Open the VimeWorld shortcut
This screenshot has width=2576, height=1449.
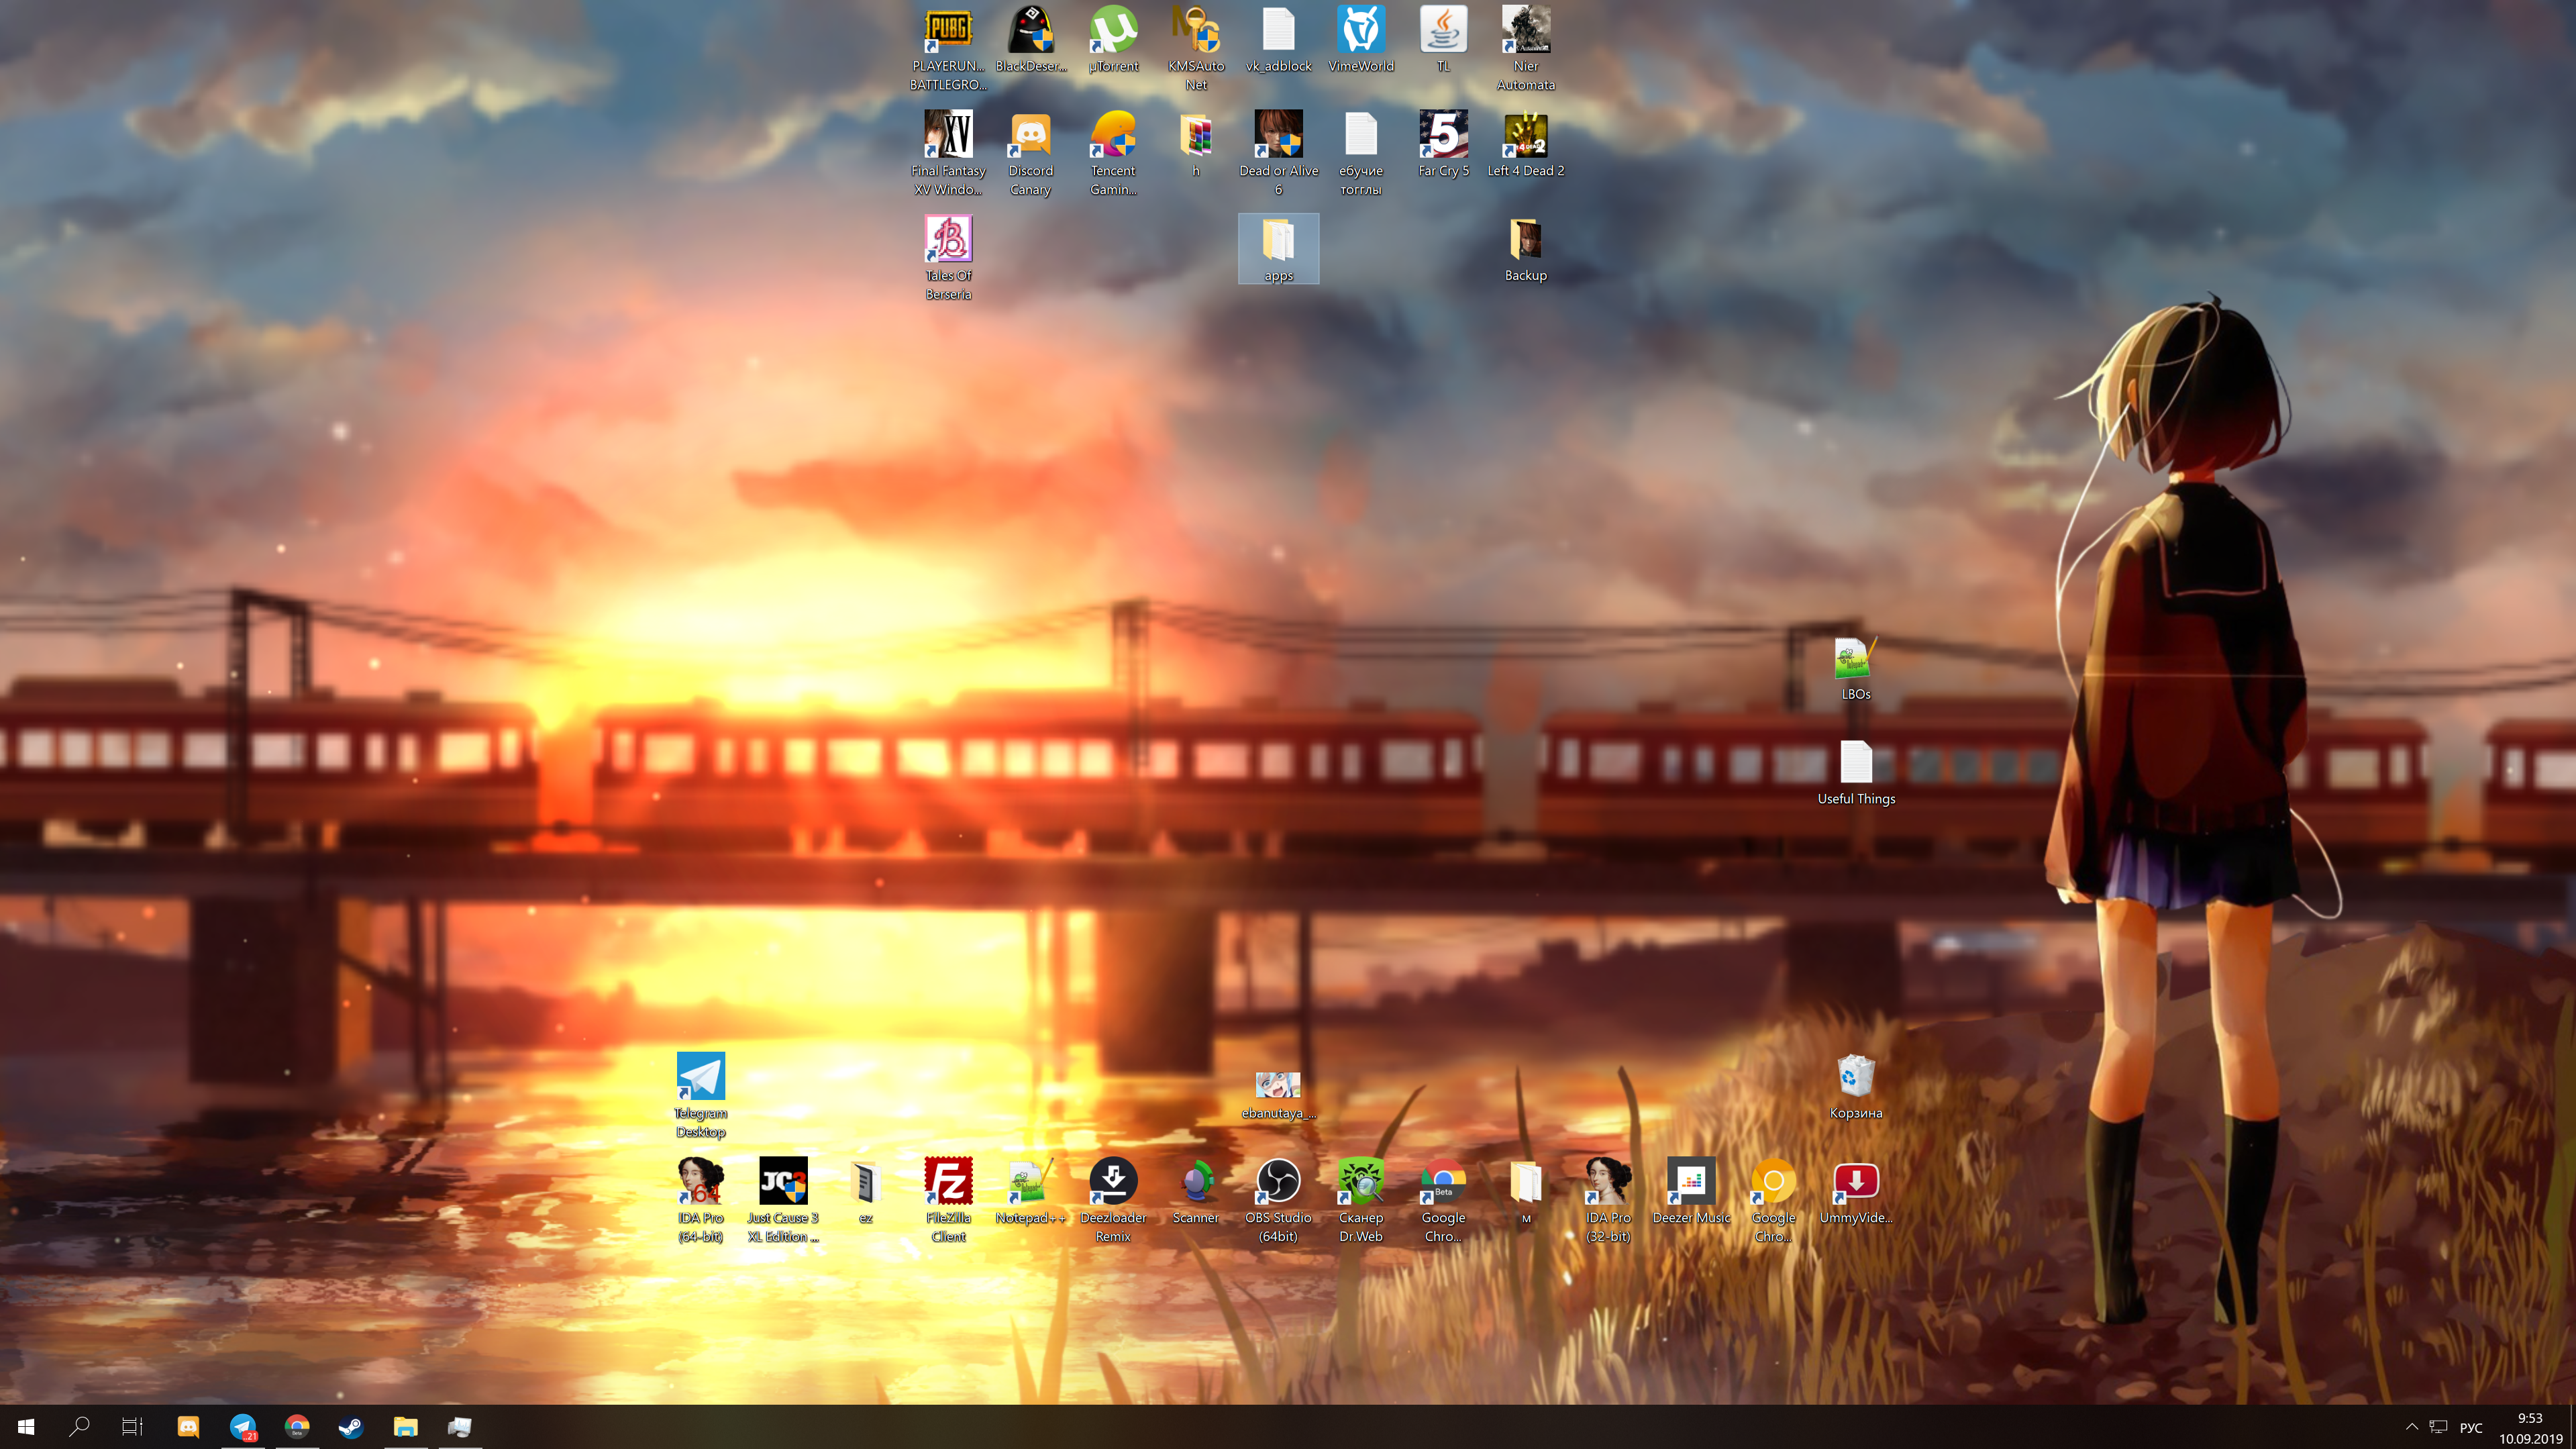point(1361,39)
